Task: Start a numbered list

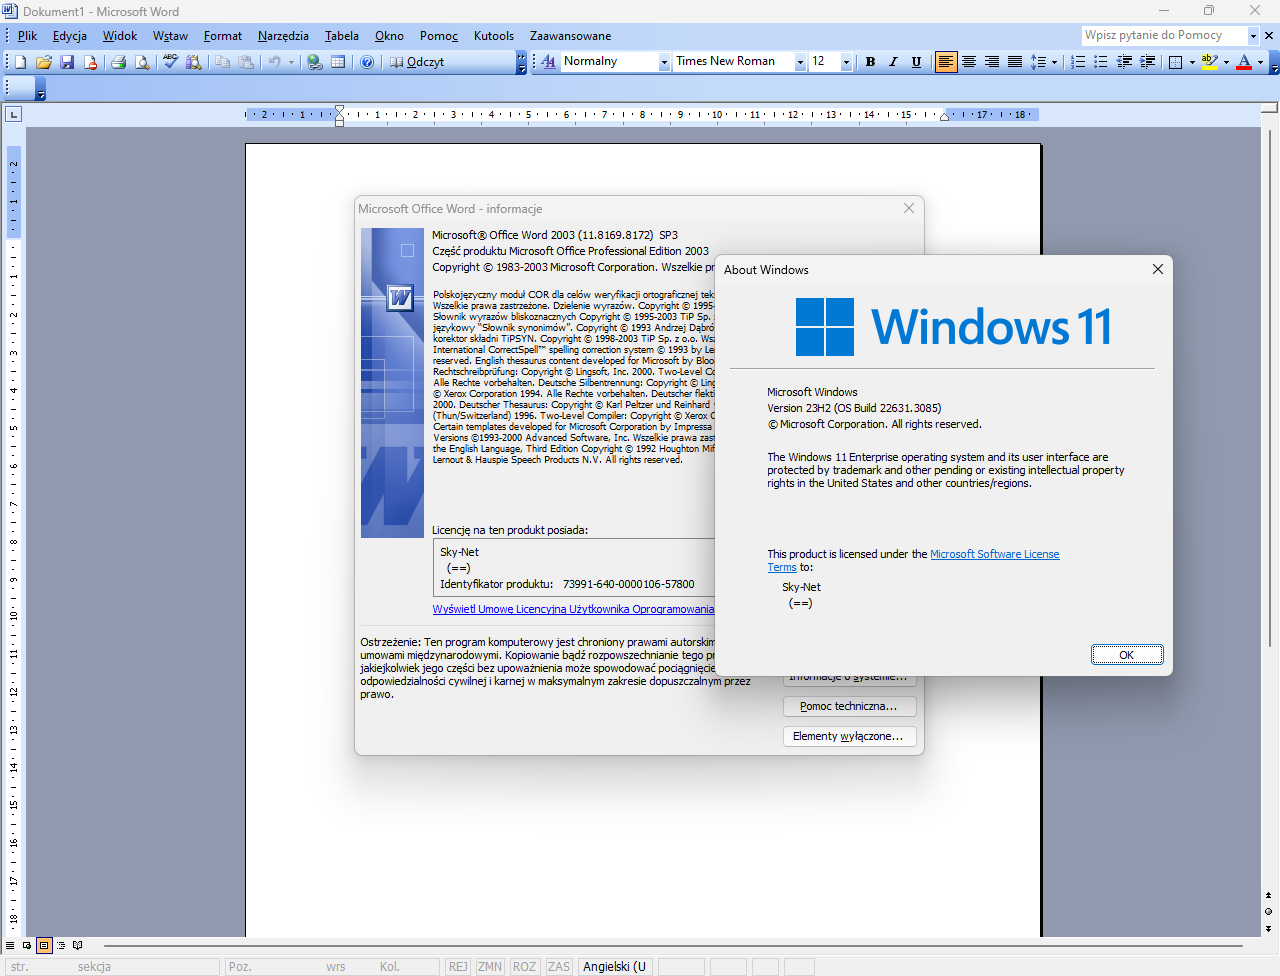Action: point(1078,62)
